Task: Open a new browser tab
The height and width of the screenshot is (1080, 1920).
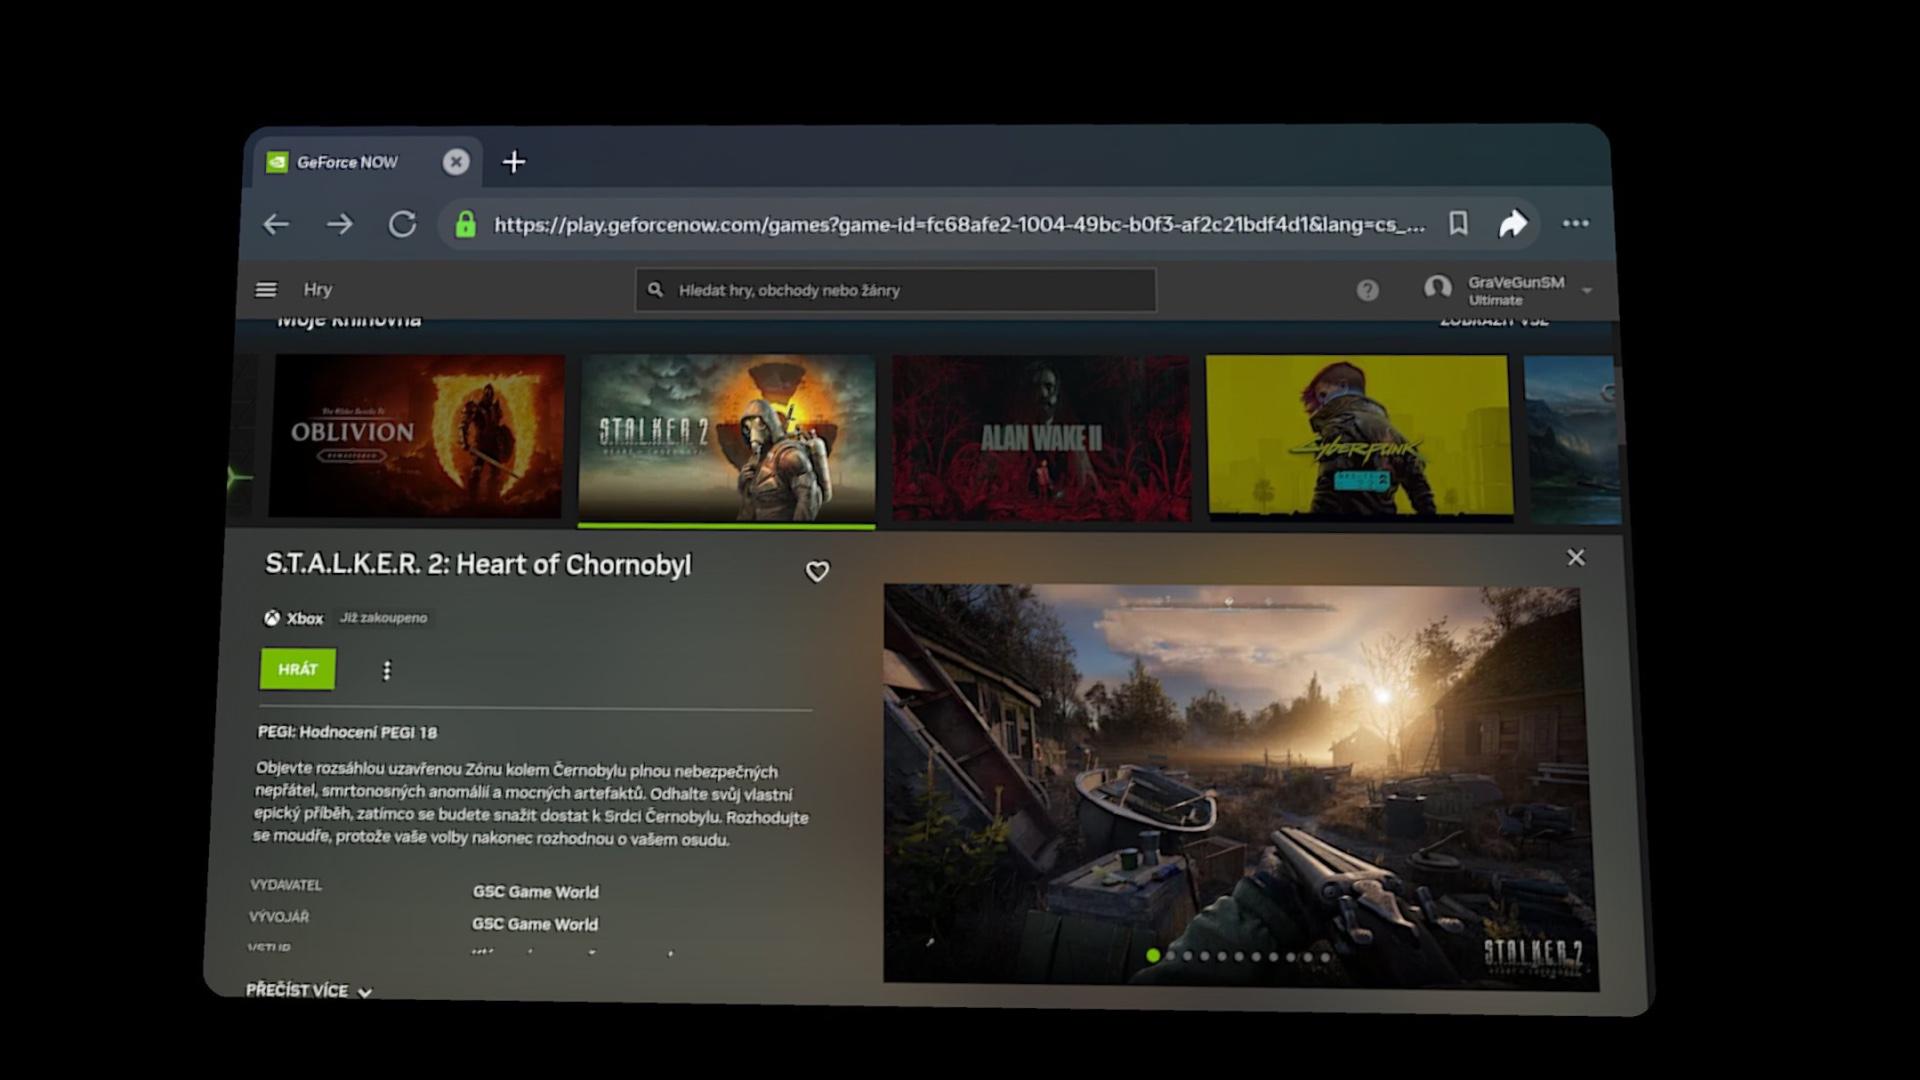Action: pos(514,162)
